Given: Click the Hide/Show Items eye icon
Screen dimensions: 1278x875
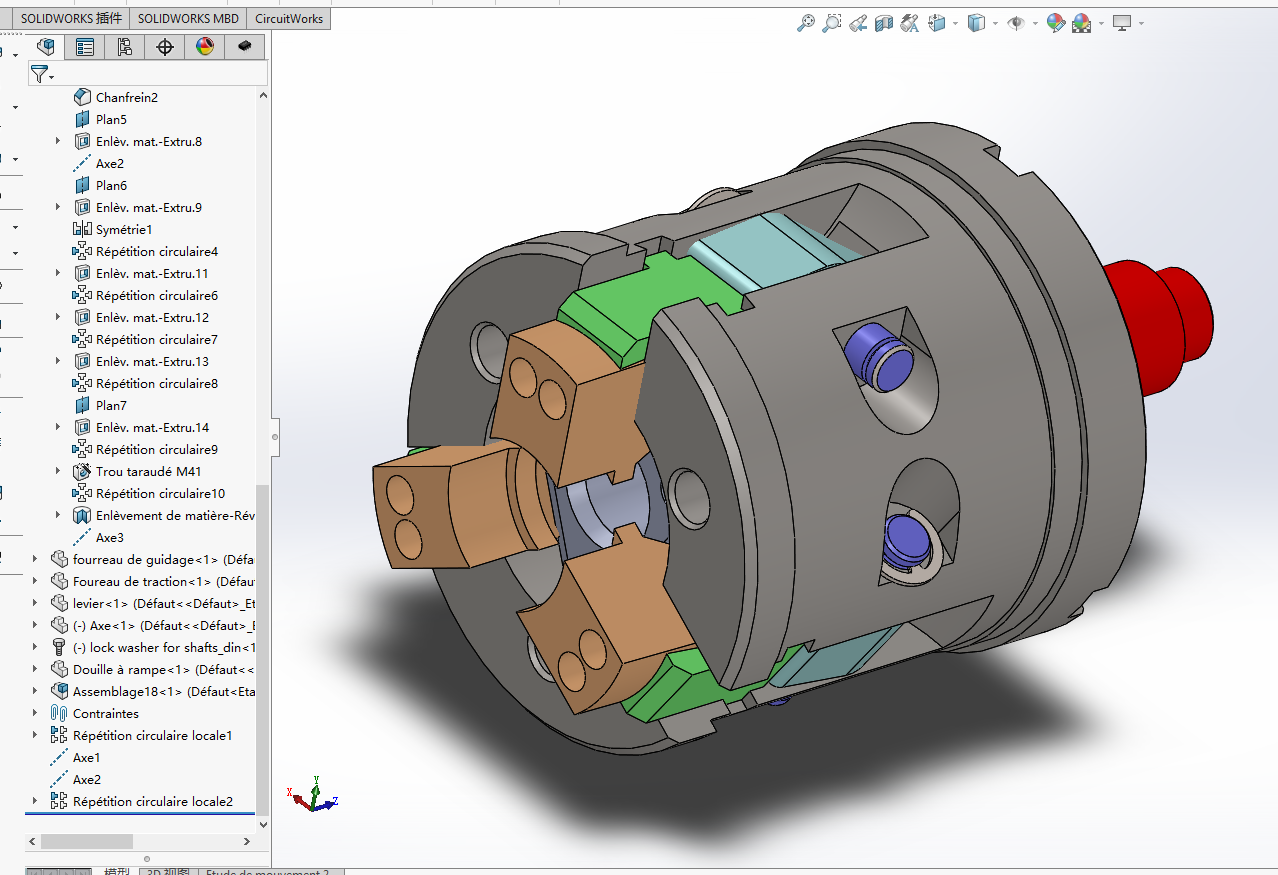Looking at the screenshot, I should tap(1016, 23).
